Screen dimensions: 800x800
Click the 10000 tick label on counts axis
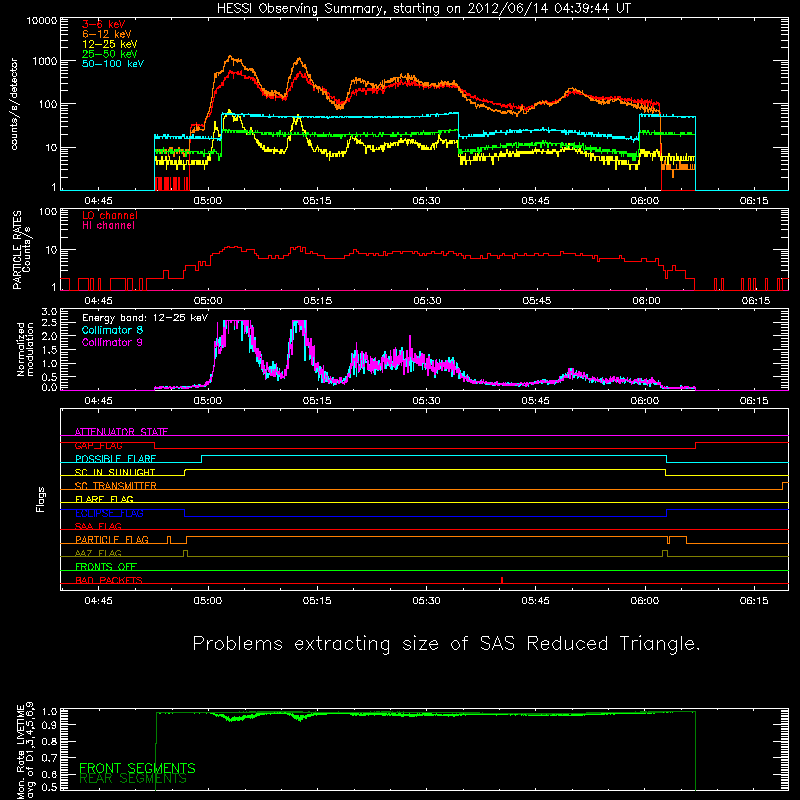point(42,20)
